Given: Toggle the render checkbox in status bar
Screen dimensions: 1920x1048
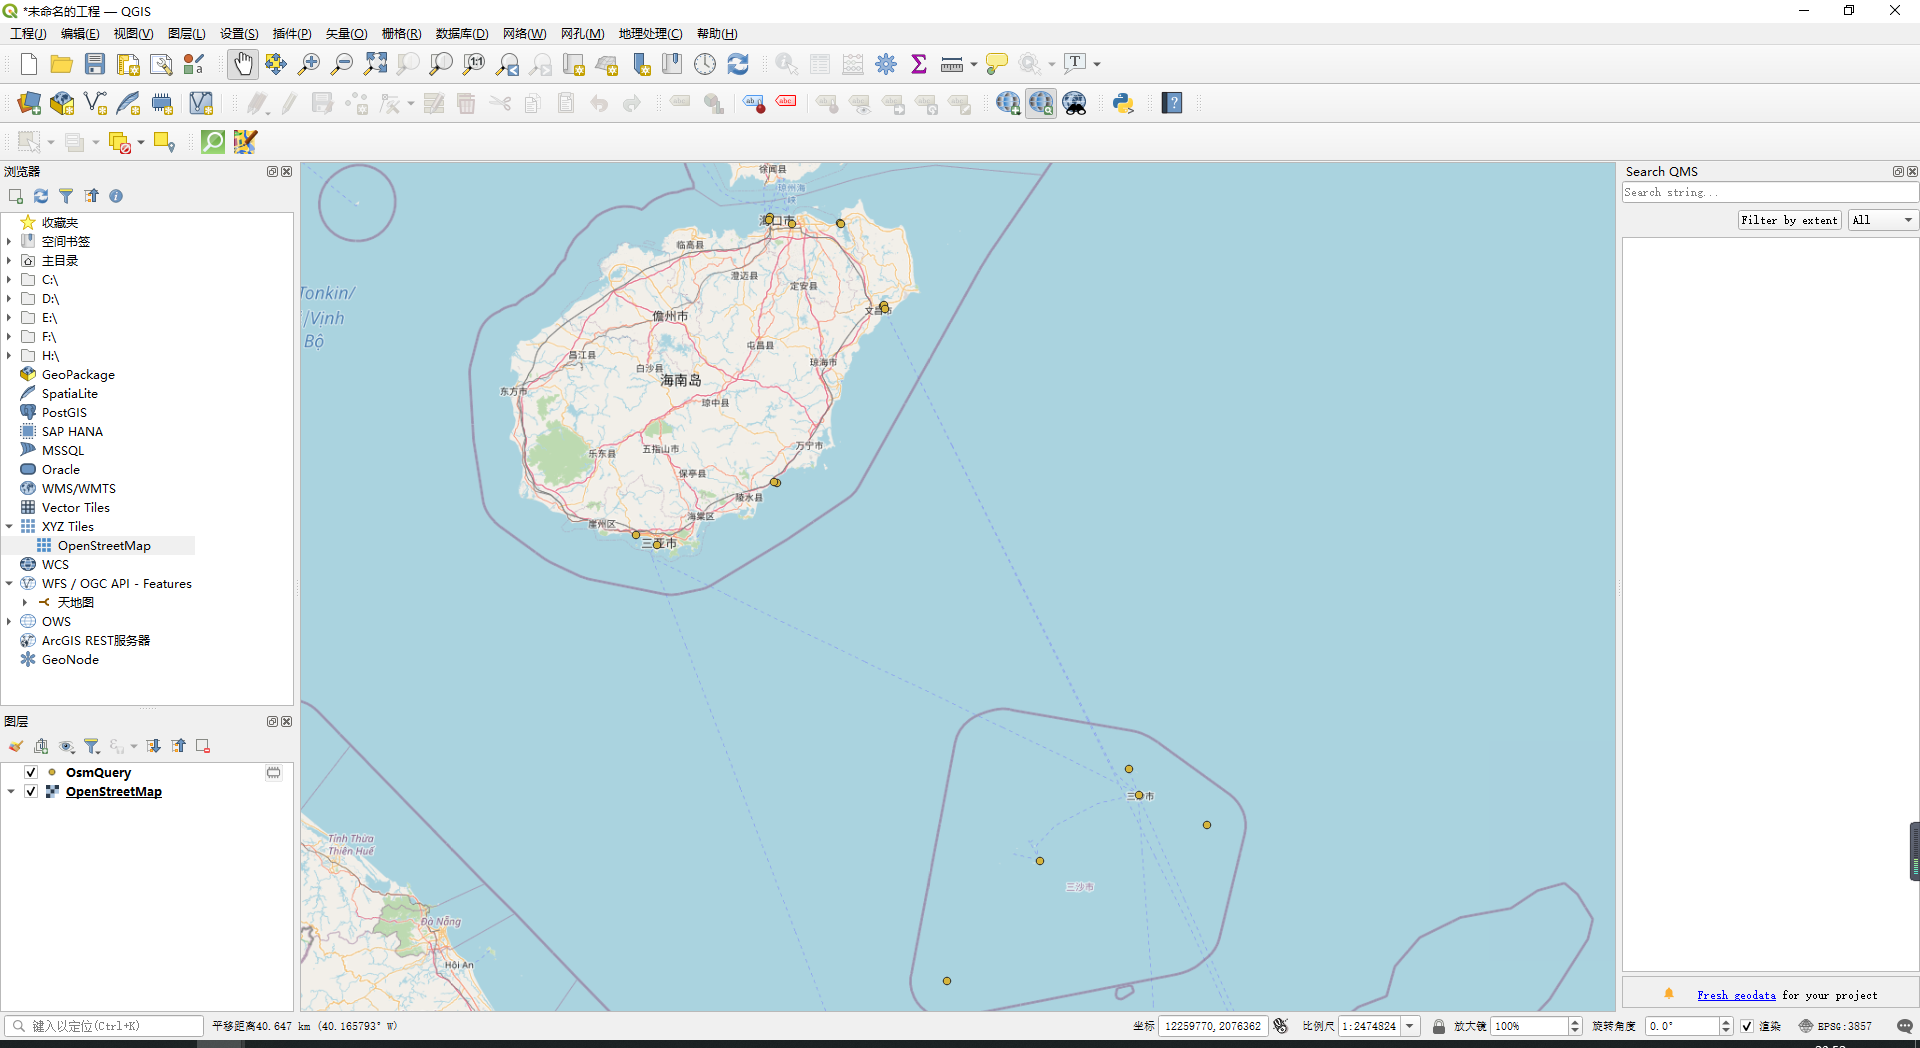Looking at the screenshot, I should [x=1747, y=1026].
